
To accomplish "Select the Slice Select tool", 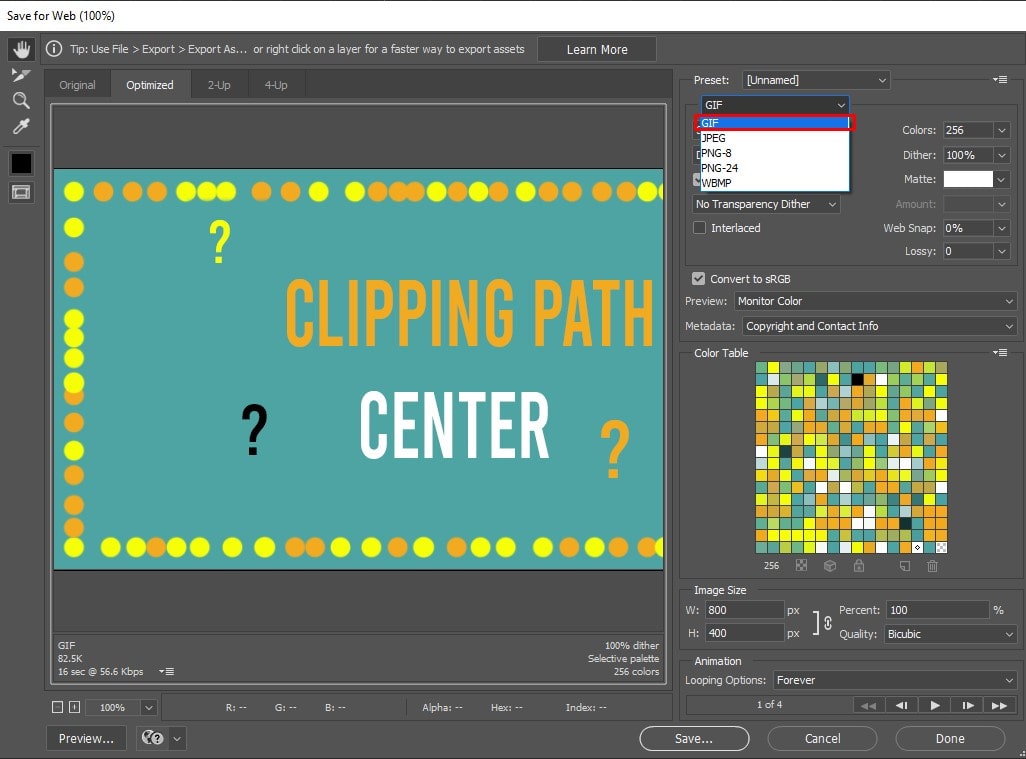I will pyautogui.click(x=21, y=75).
